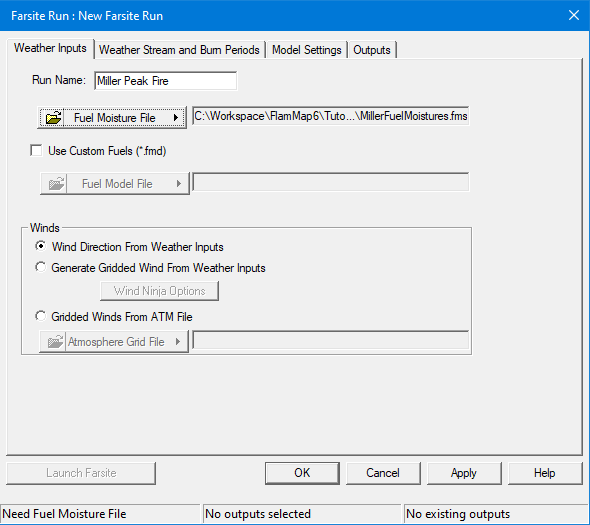This screenshot has width=590, height=525.
Task: Click the Cancel button
Action: pos(383,473)
